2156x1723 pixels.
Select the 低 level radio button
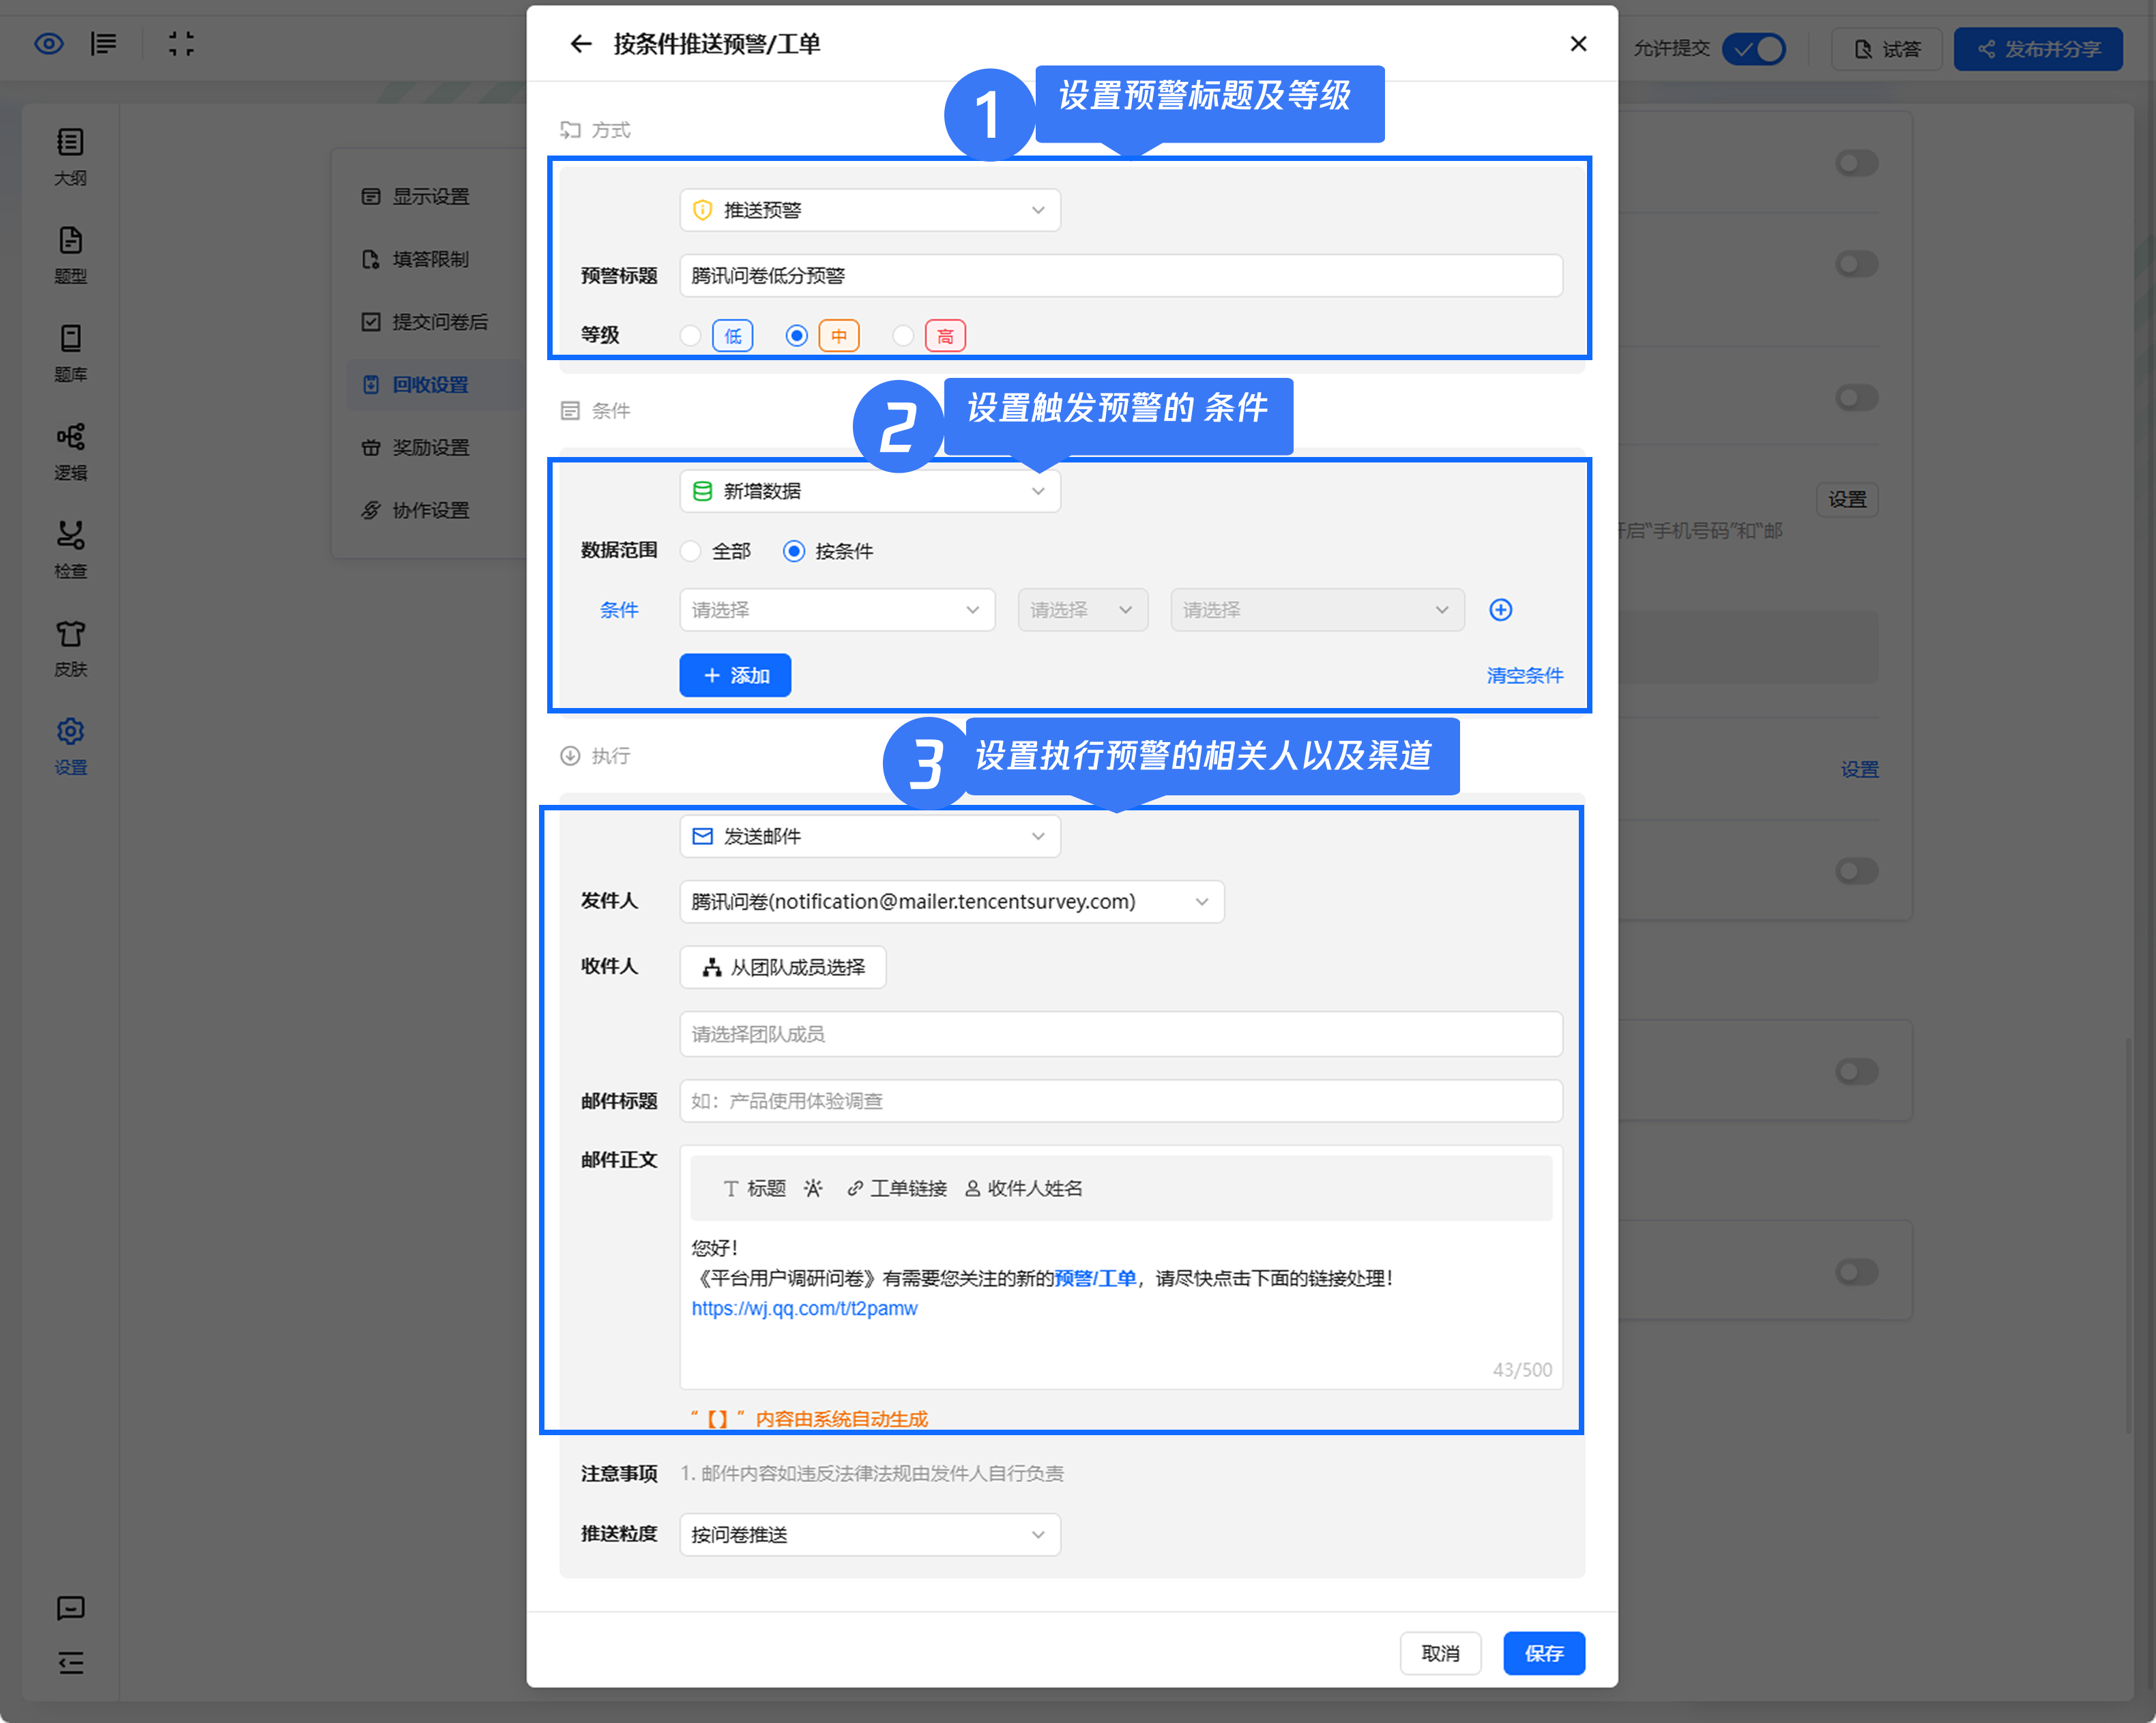click(x=690, y=336)
